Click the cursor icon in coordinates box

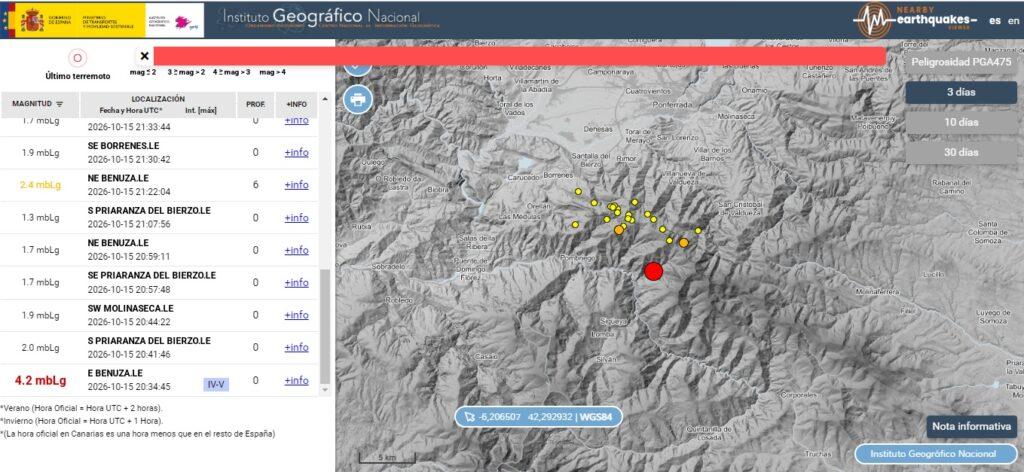click(x=470, y=417)
